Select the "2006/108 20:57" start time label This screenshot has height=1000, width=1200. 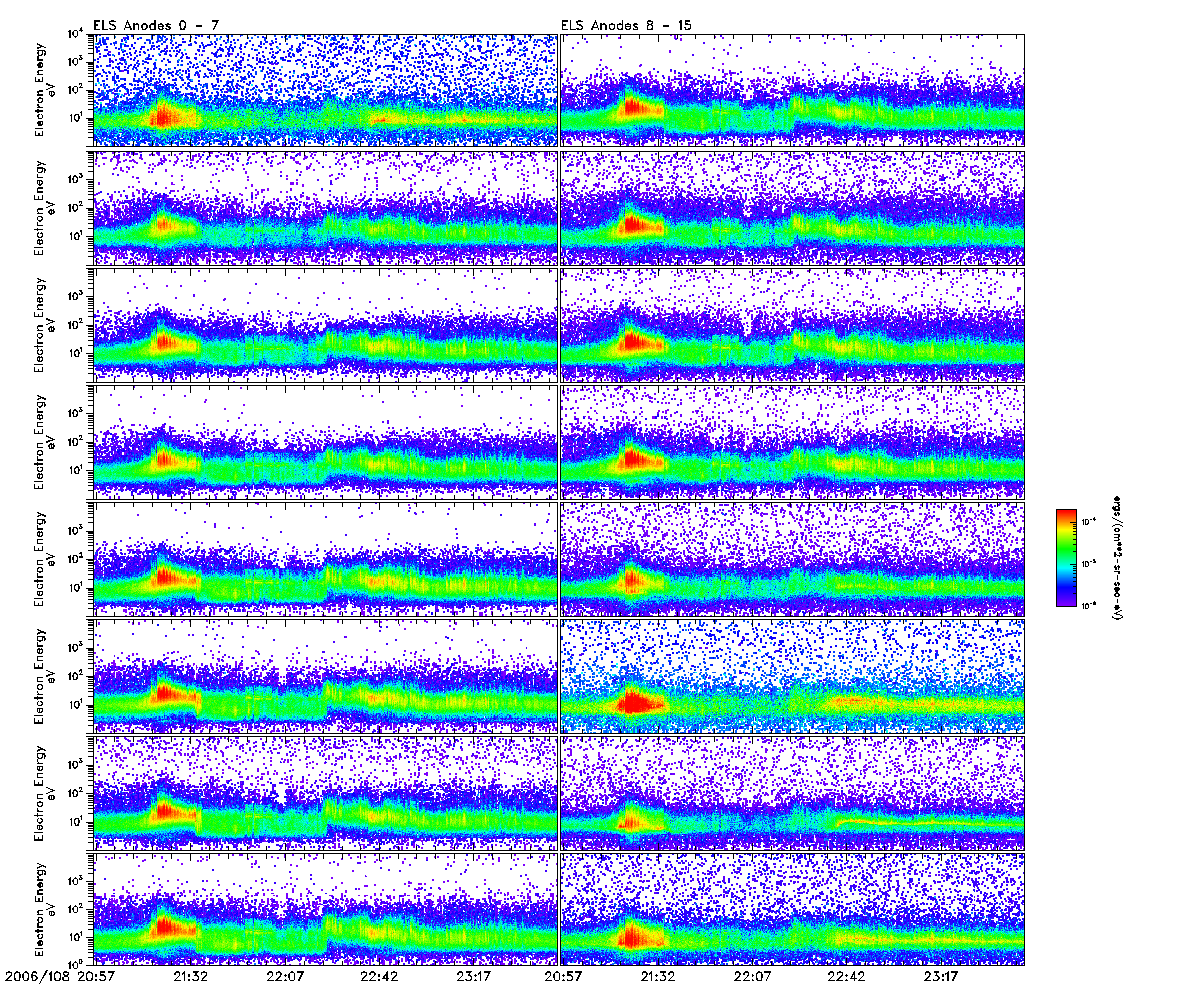point(60,975)
